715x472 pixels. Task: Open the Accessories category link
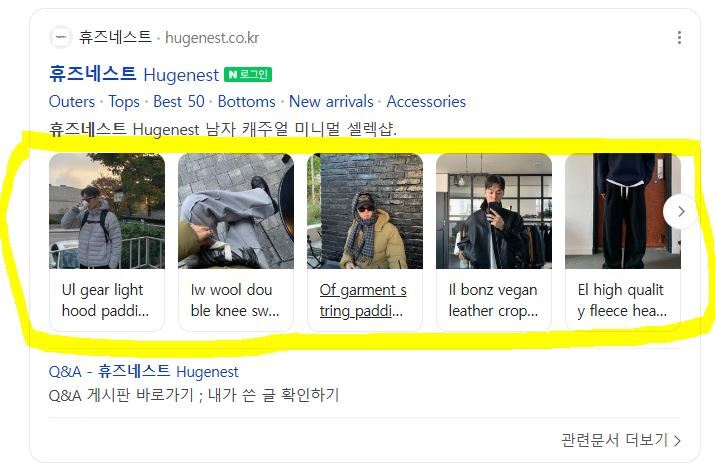[x=426, y=101]
